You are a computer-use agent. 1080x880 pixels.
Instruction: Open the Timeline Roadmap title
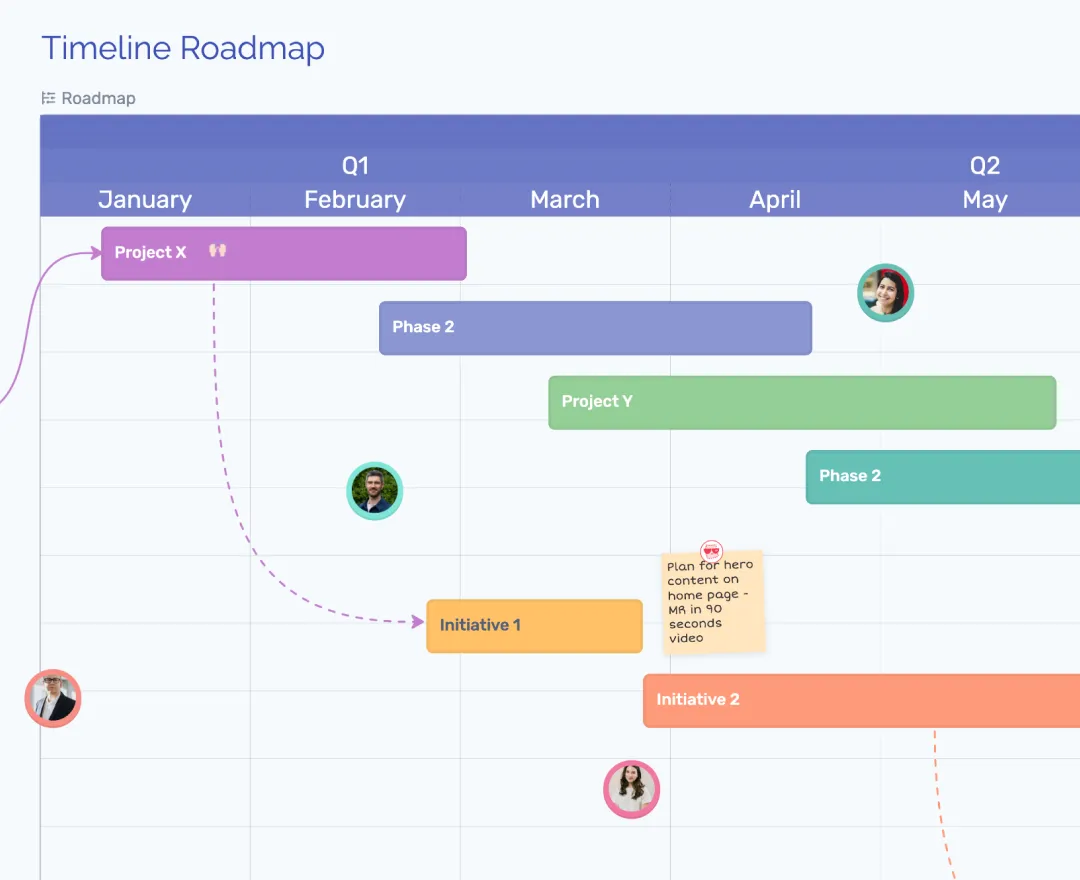click(x=182, y=47)
